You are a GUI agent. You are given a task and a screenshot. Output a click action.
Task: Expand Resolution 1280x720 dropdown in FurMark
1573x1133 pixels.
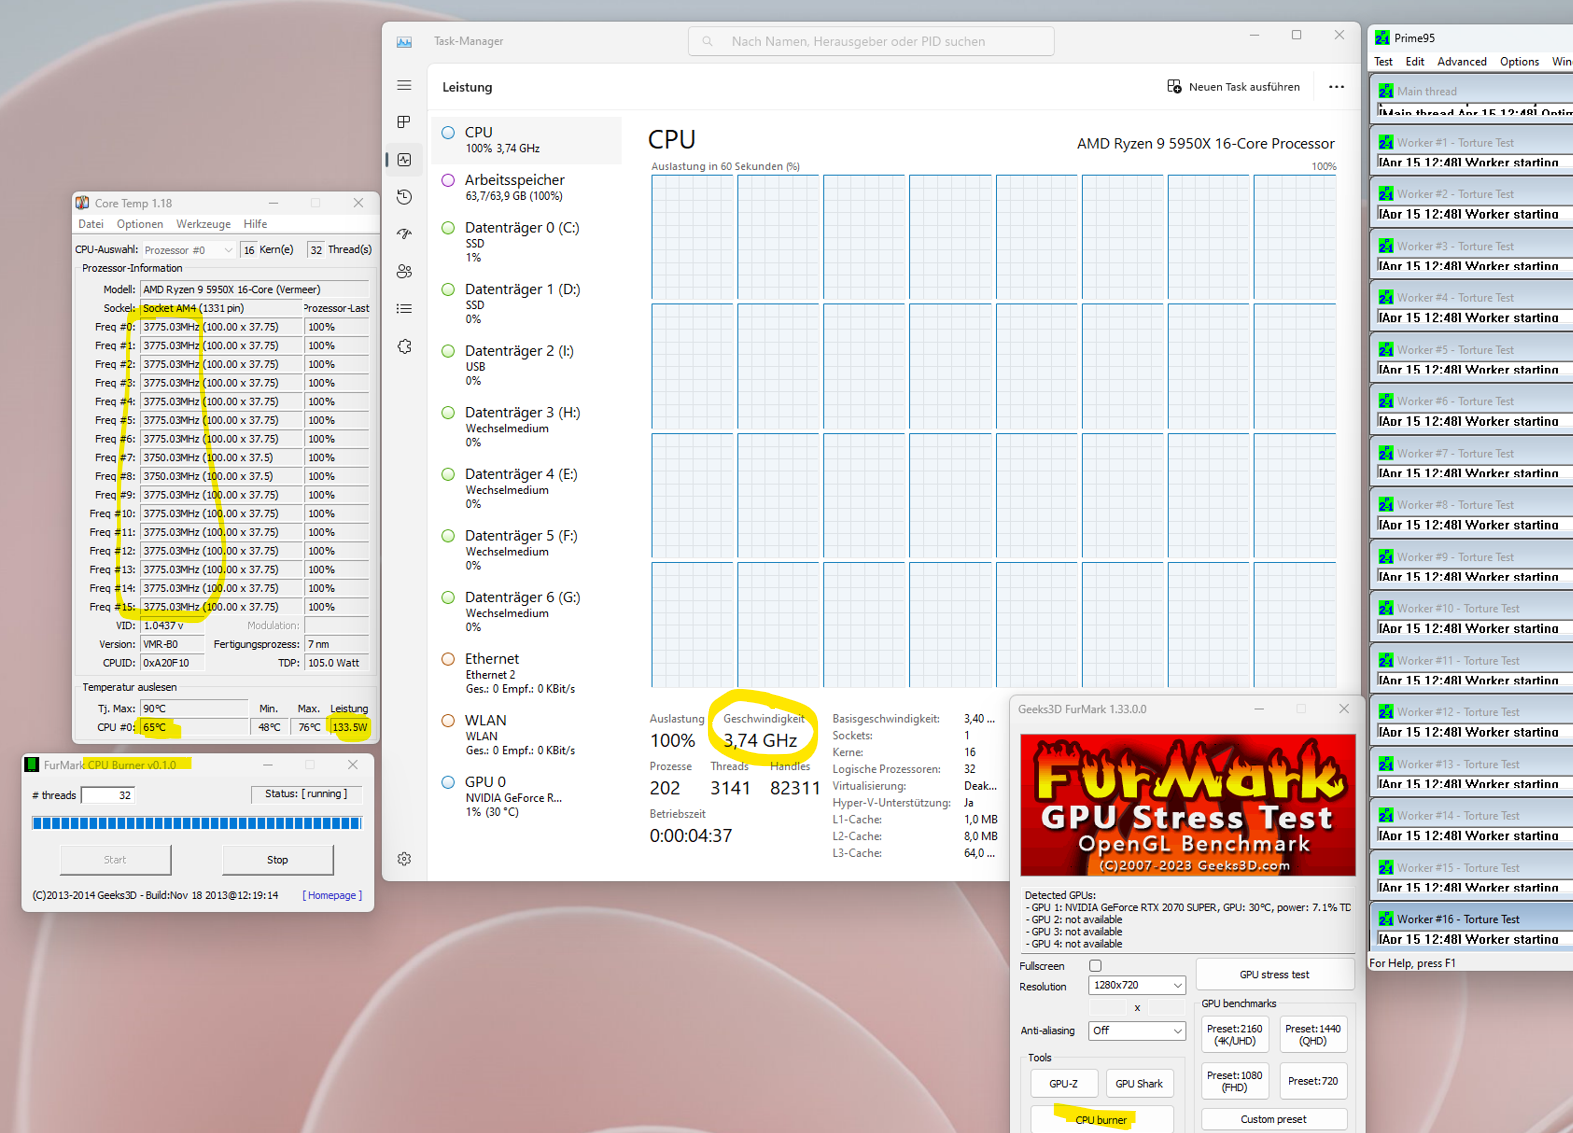[x=1136, y=985]
